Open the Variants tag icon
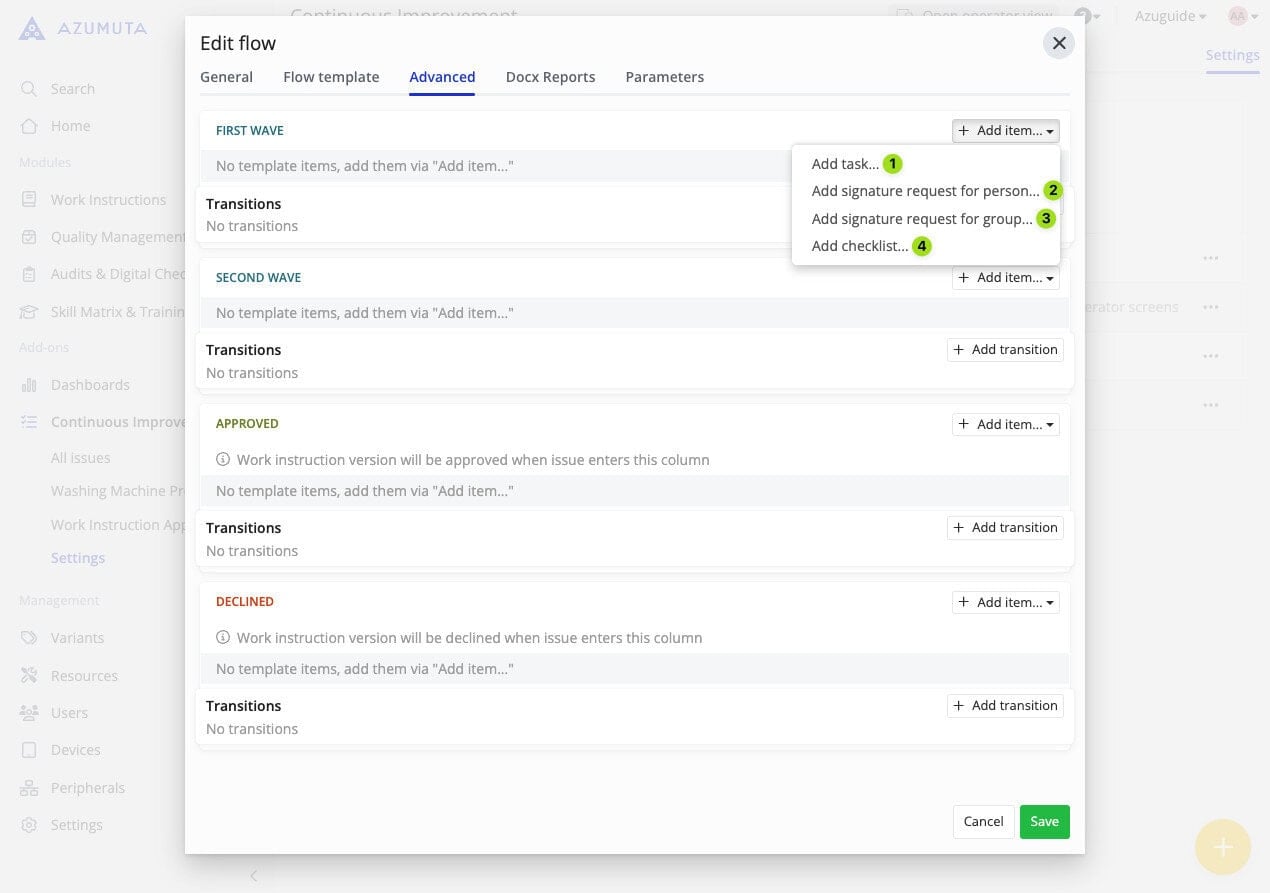Image resolution: width=1270 pixels, height=893 pixels. [29, 638]
